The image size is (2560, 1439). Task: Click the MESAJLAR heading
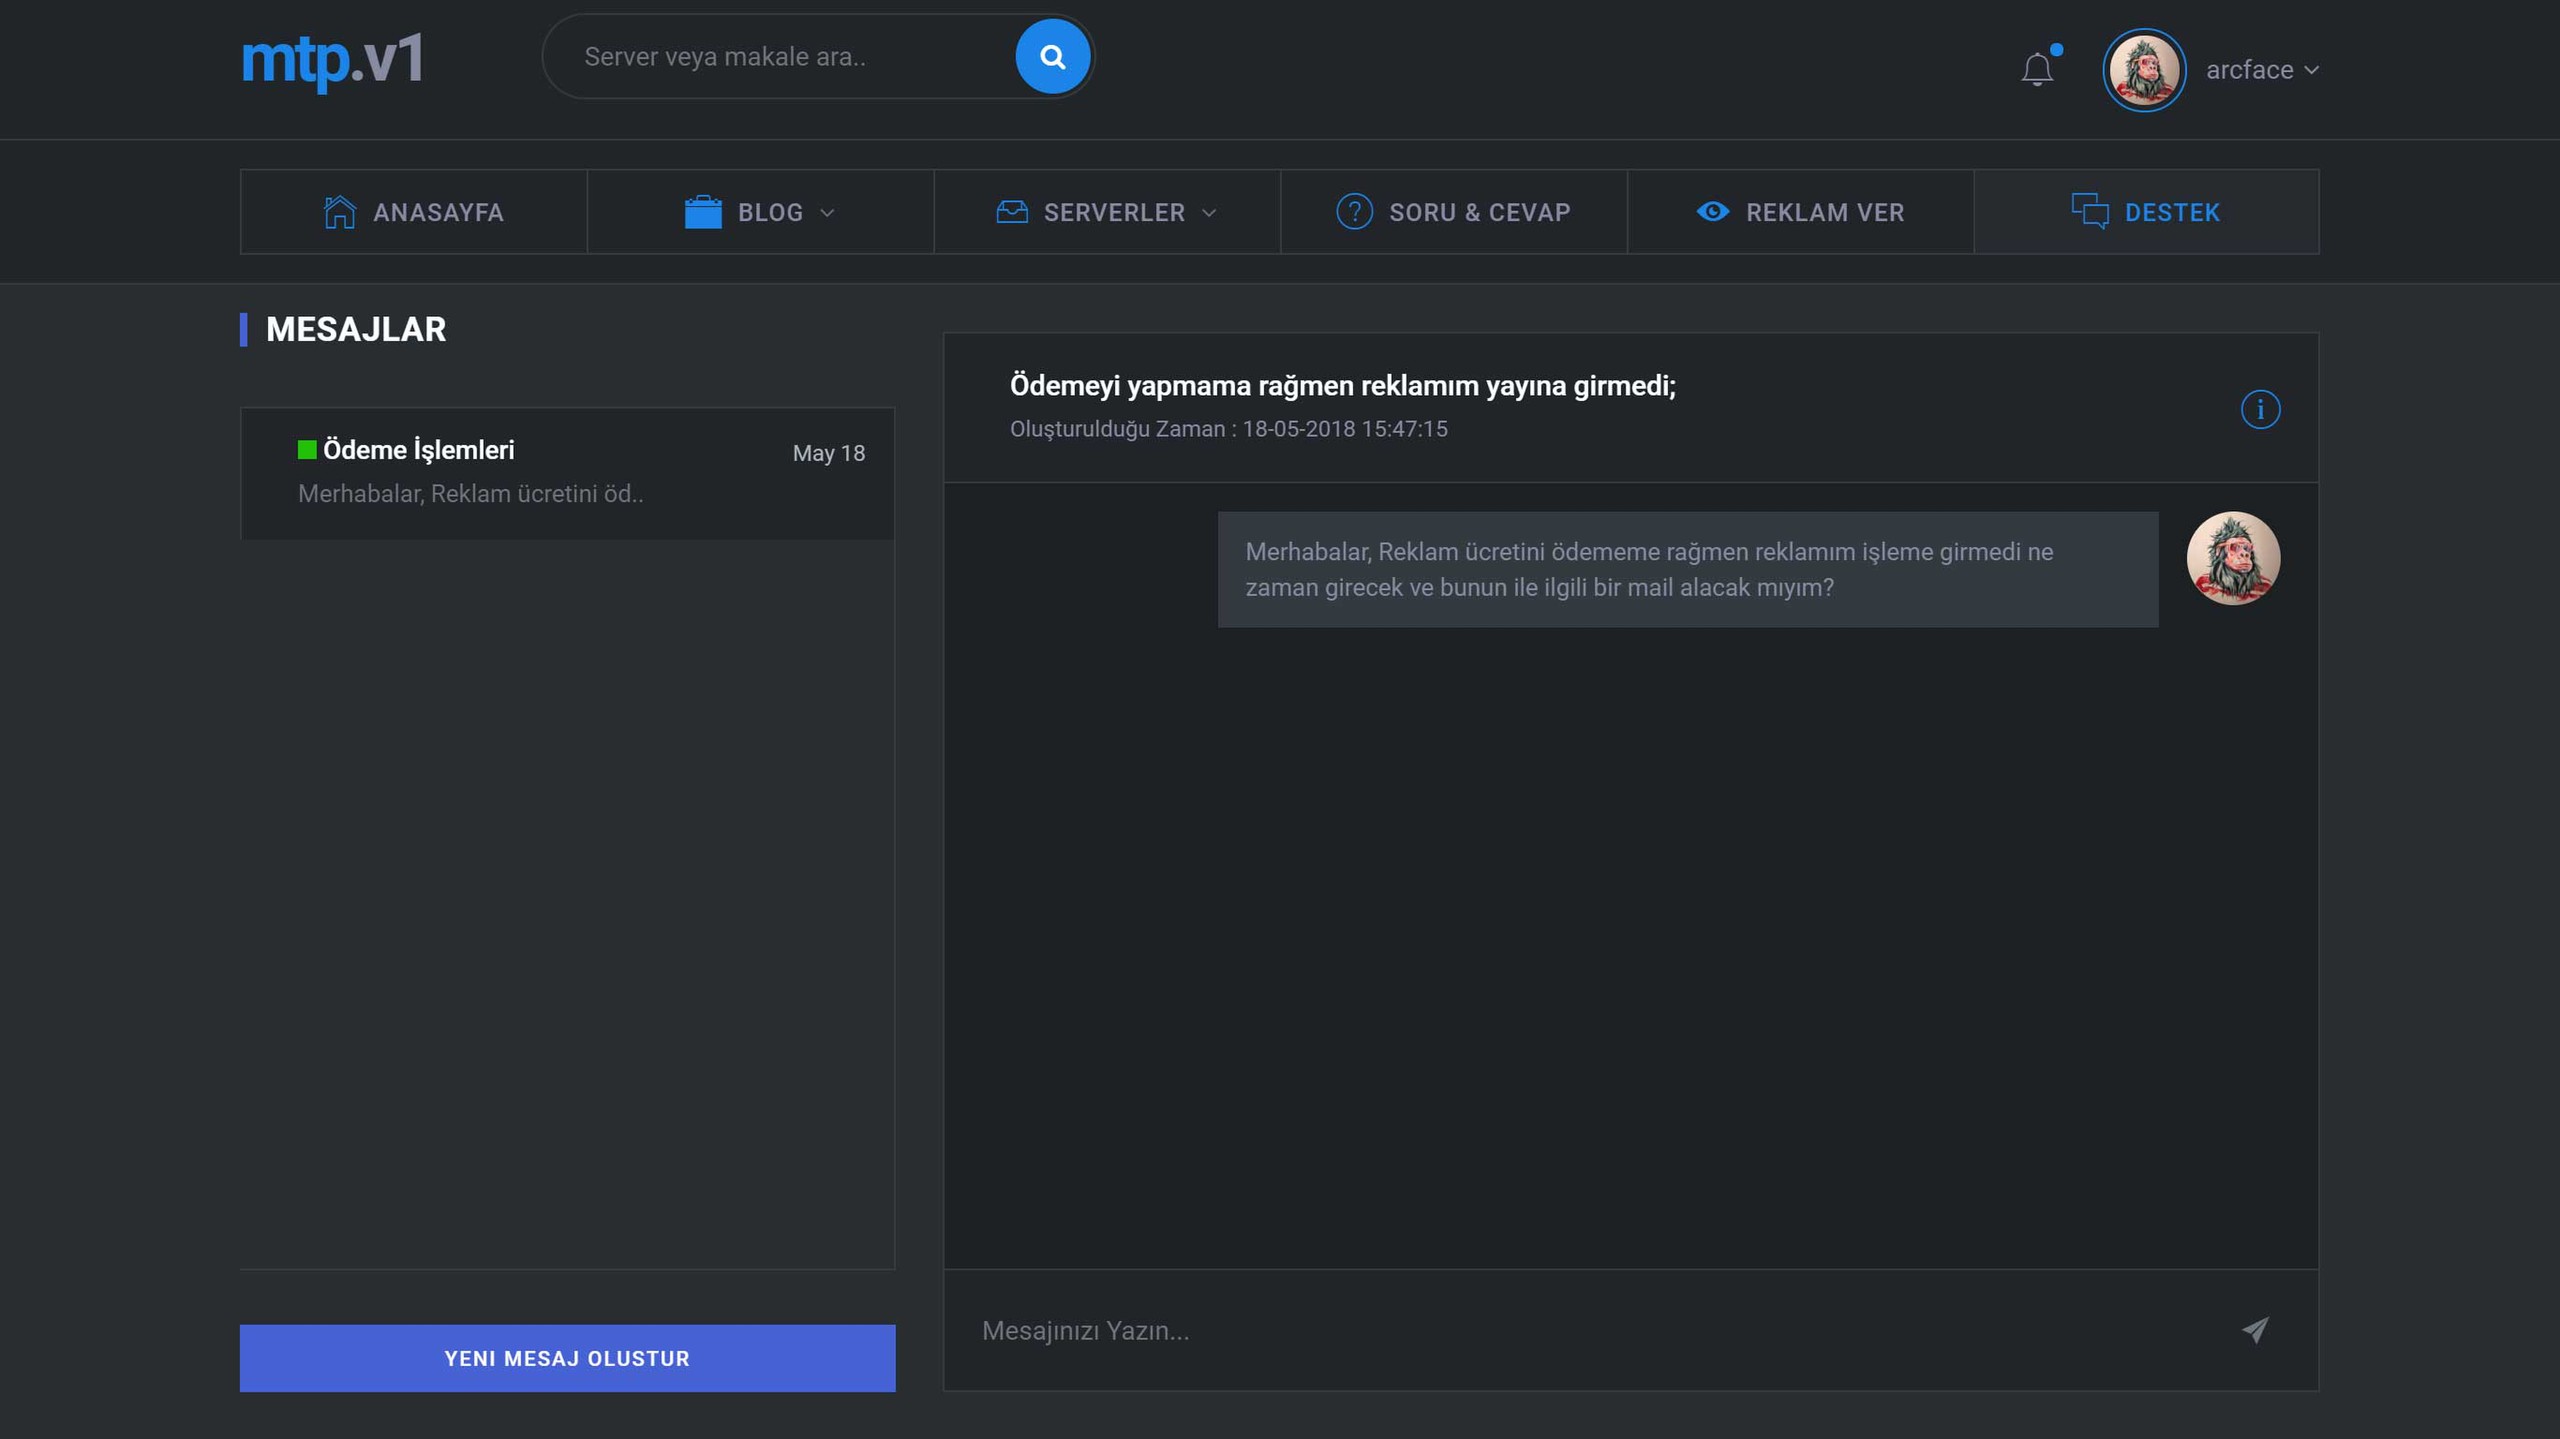[356, 330]
